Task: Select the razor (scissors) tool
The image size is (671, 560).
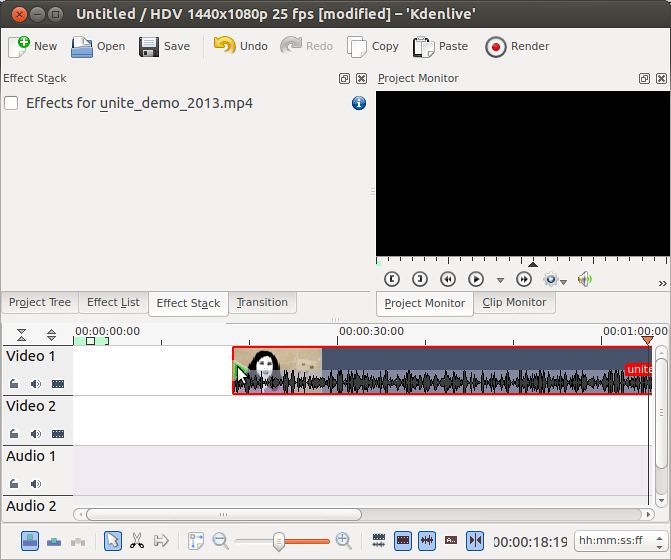Action: coord(137,540)
